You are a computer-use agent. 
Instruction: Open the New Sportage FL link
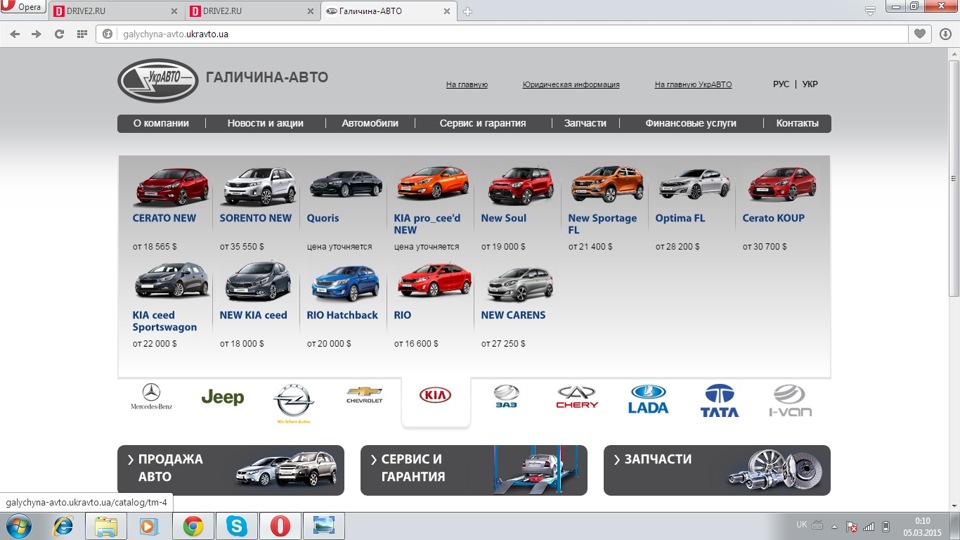click(602, 224)
